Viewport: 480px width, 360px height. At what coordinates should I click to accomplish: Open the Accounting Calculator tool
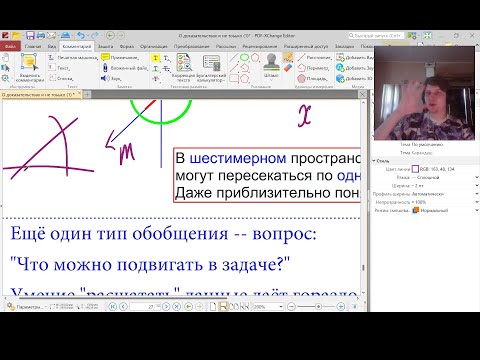[211, 68]
